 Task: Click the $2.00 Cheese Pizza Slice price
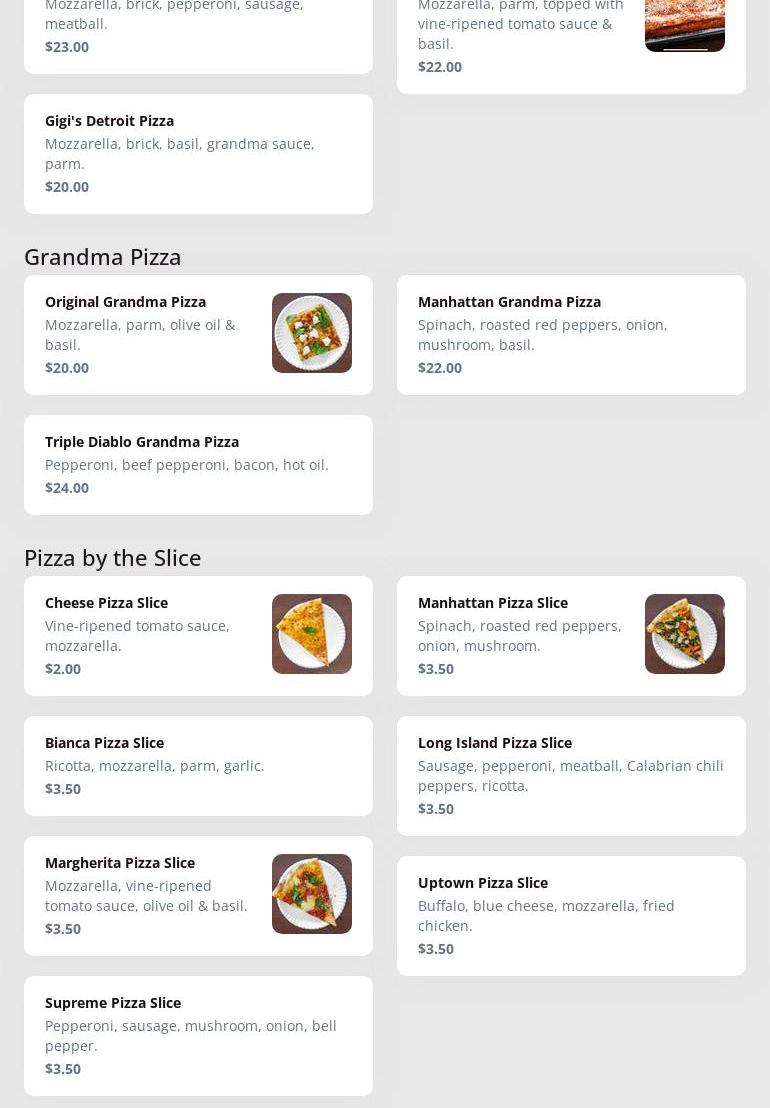pyautogui.click(x=63, y=669)
